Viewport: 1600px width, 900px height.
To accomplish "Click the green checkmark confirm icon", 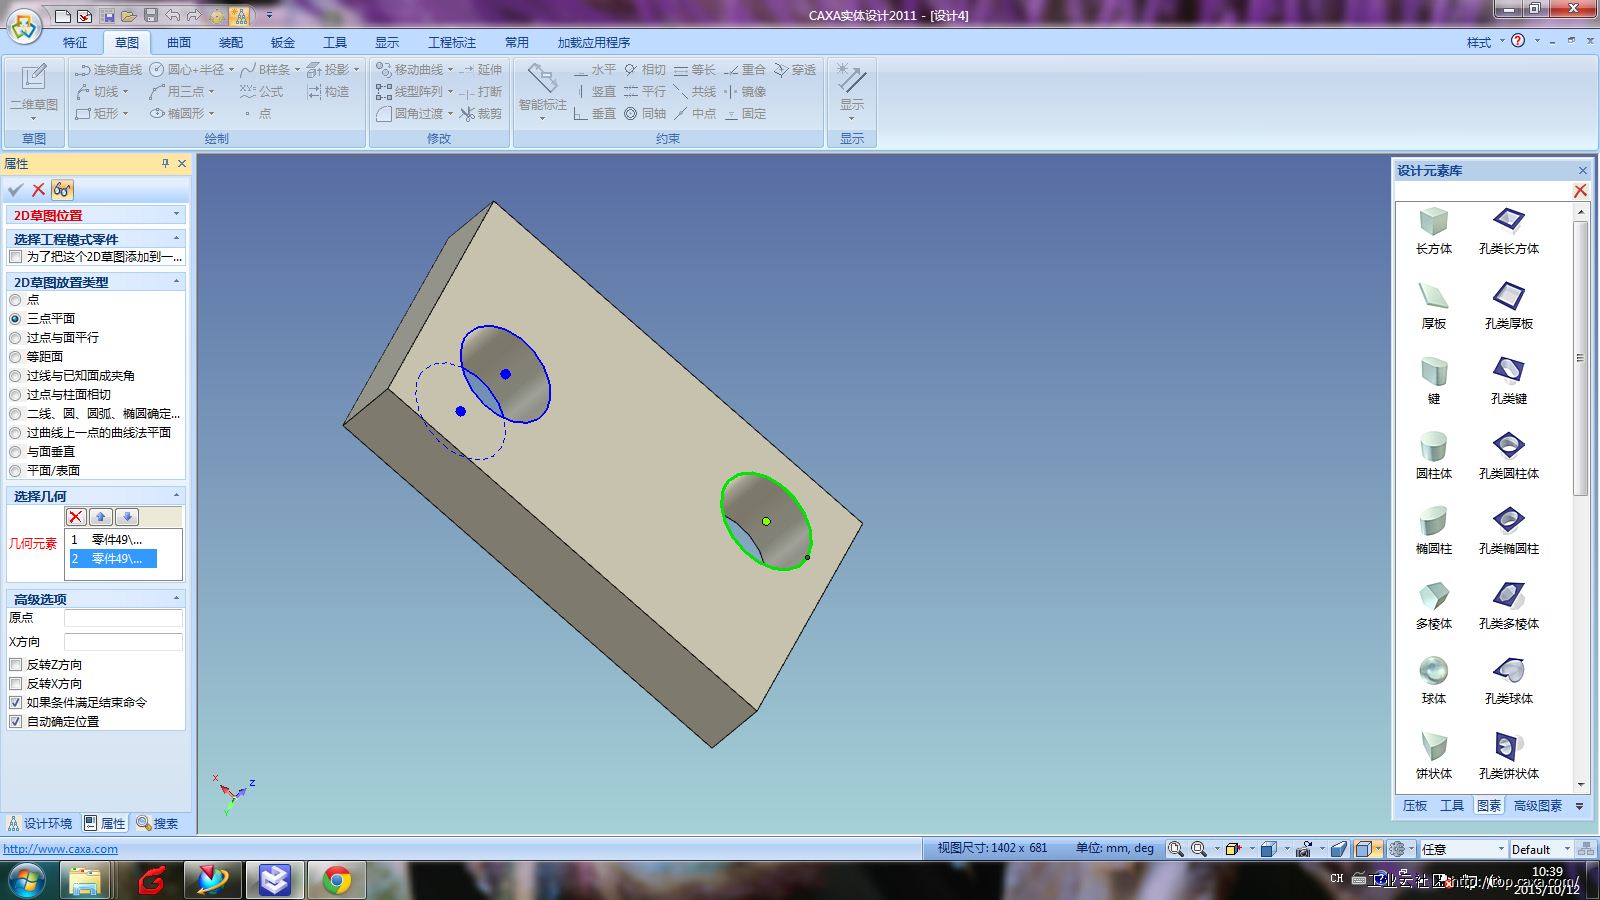I will coord(15,190).
